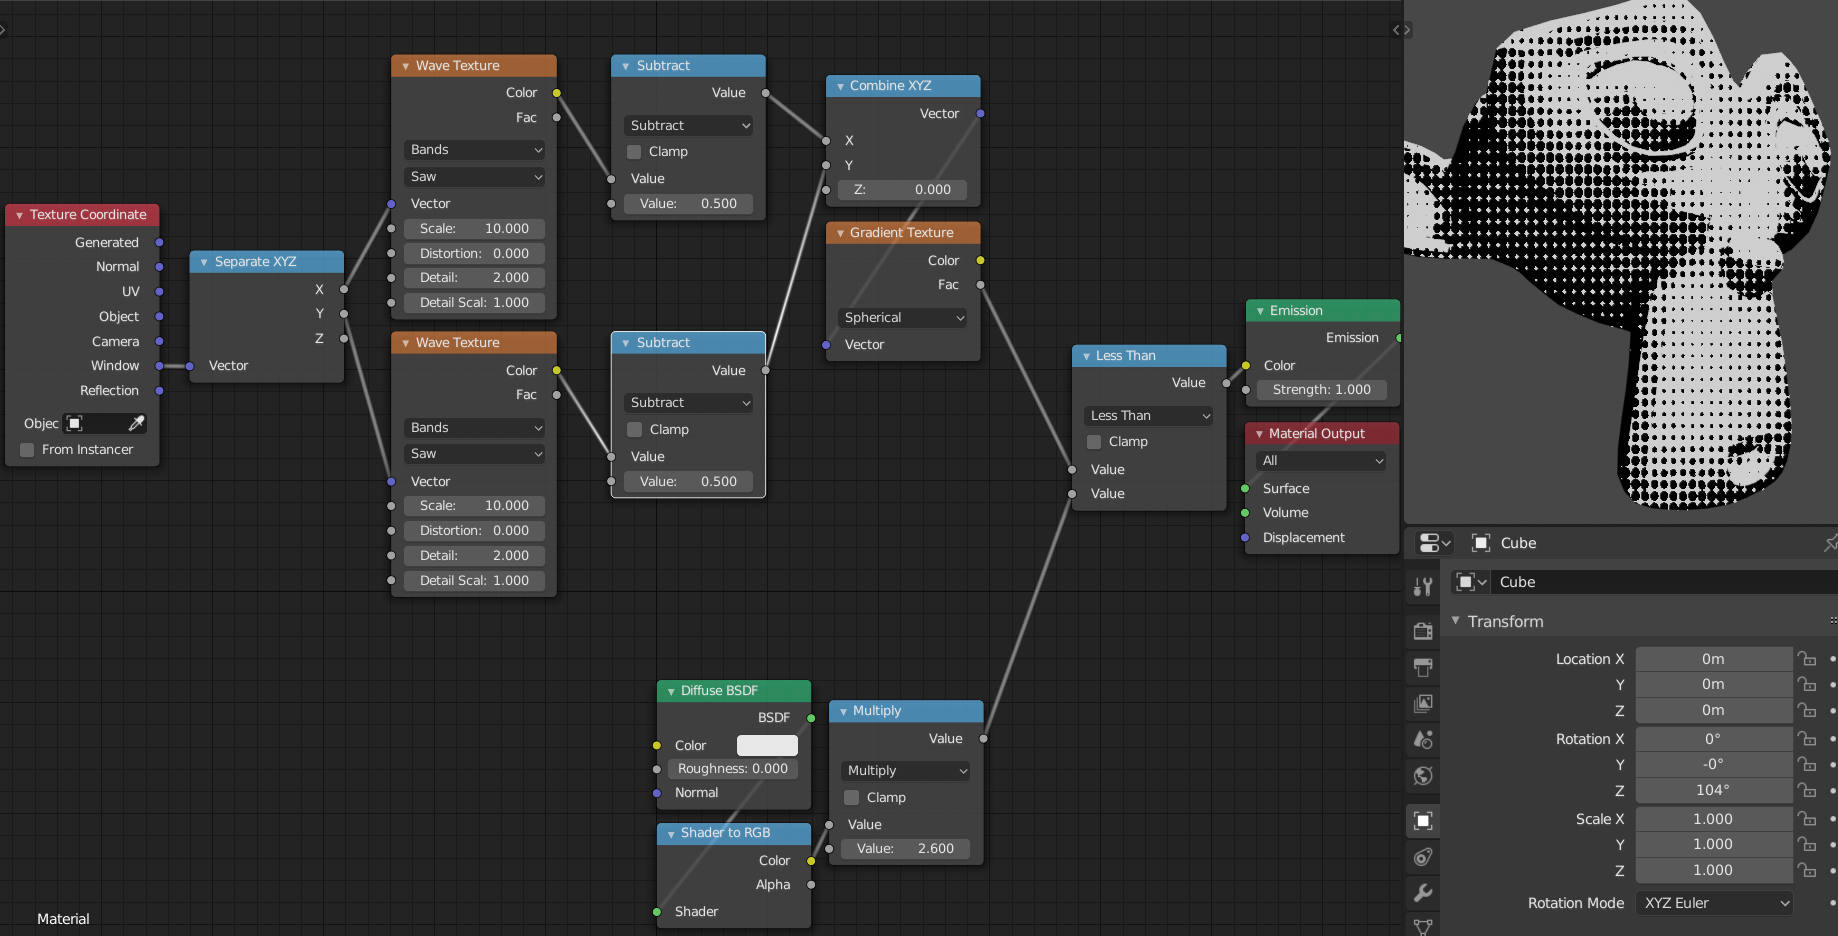Viewport: 1838px width, 936px height.
Task: Enable Clamp on the upper Subtract node
Action: coord(634,152)
